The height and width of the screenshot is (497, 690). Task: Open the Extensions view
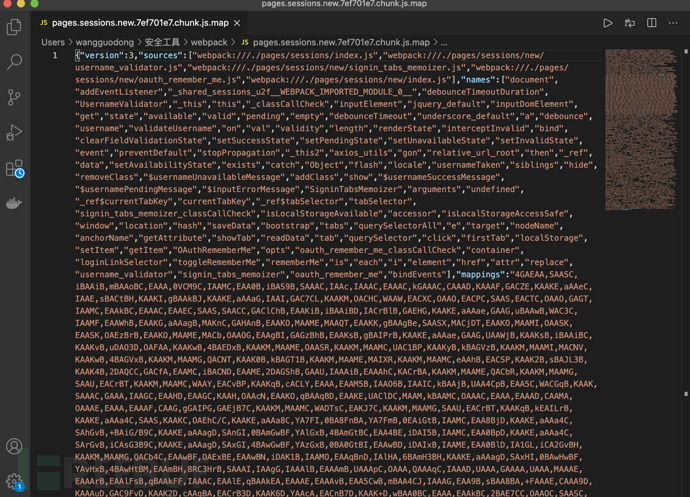click(14, 168)
